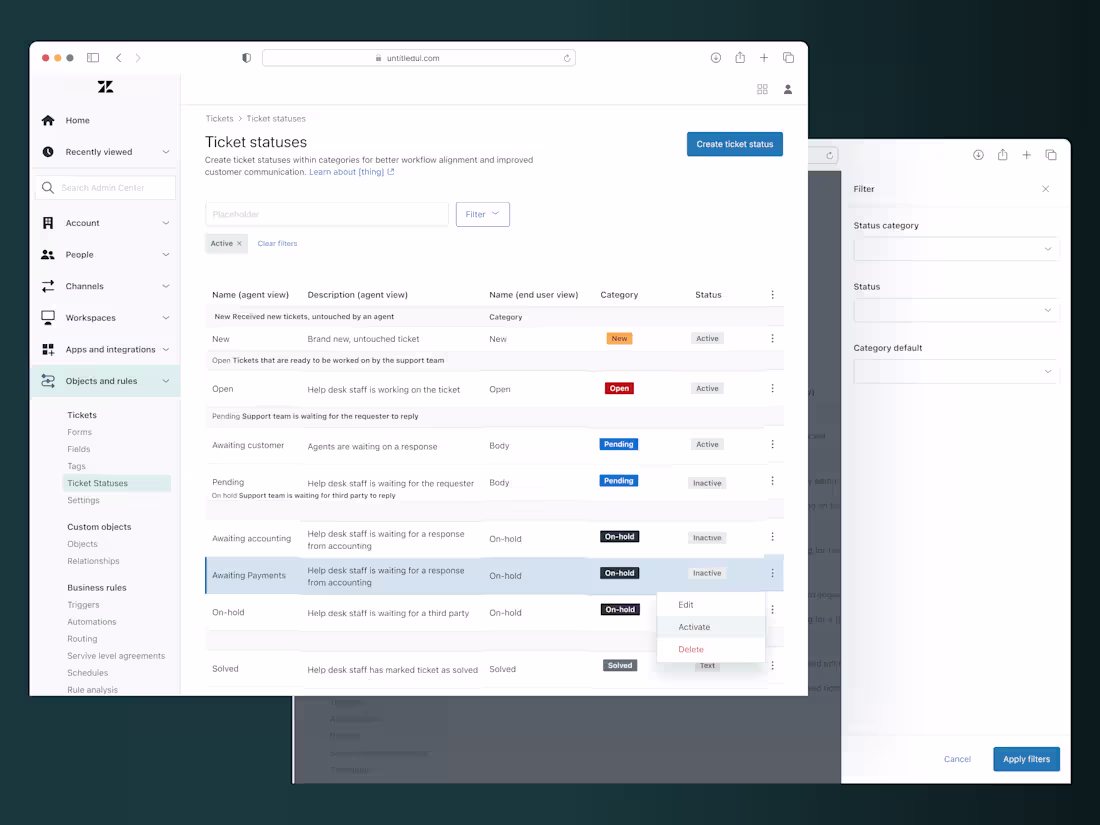This screenshot has height=825, width=1100.
Task: Click the user profile avatar icon
Action: click(x=788, y=89)
